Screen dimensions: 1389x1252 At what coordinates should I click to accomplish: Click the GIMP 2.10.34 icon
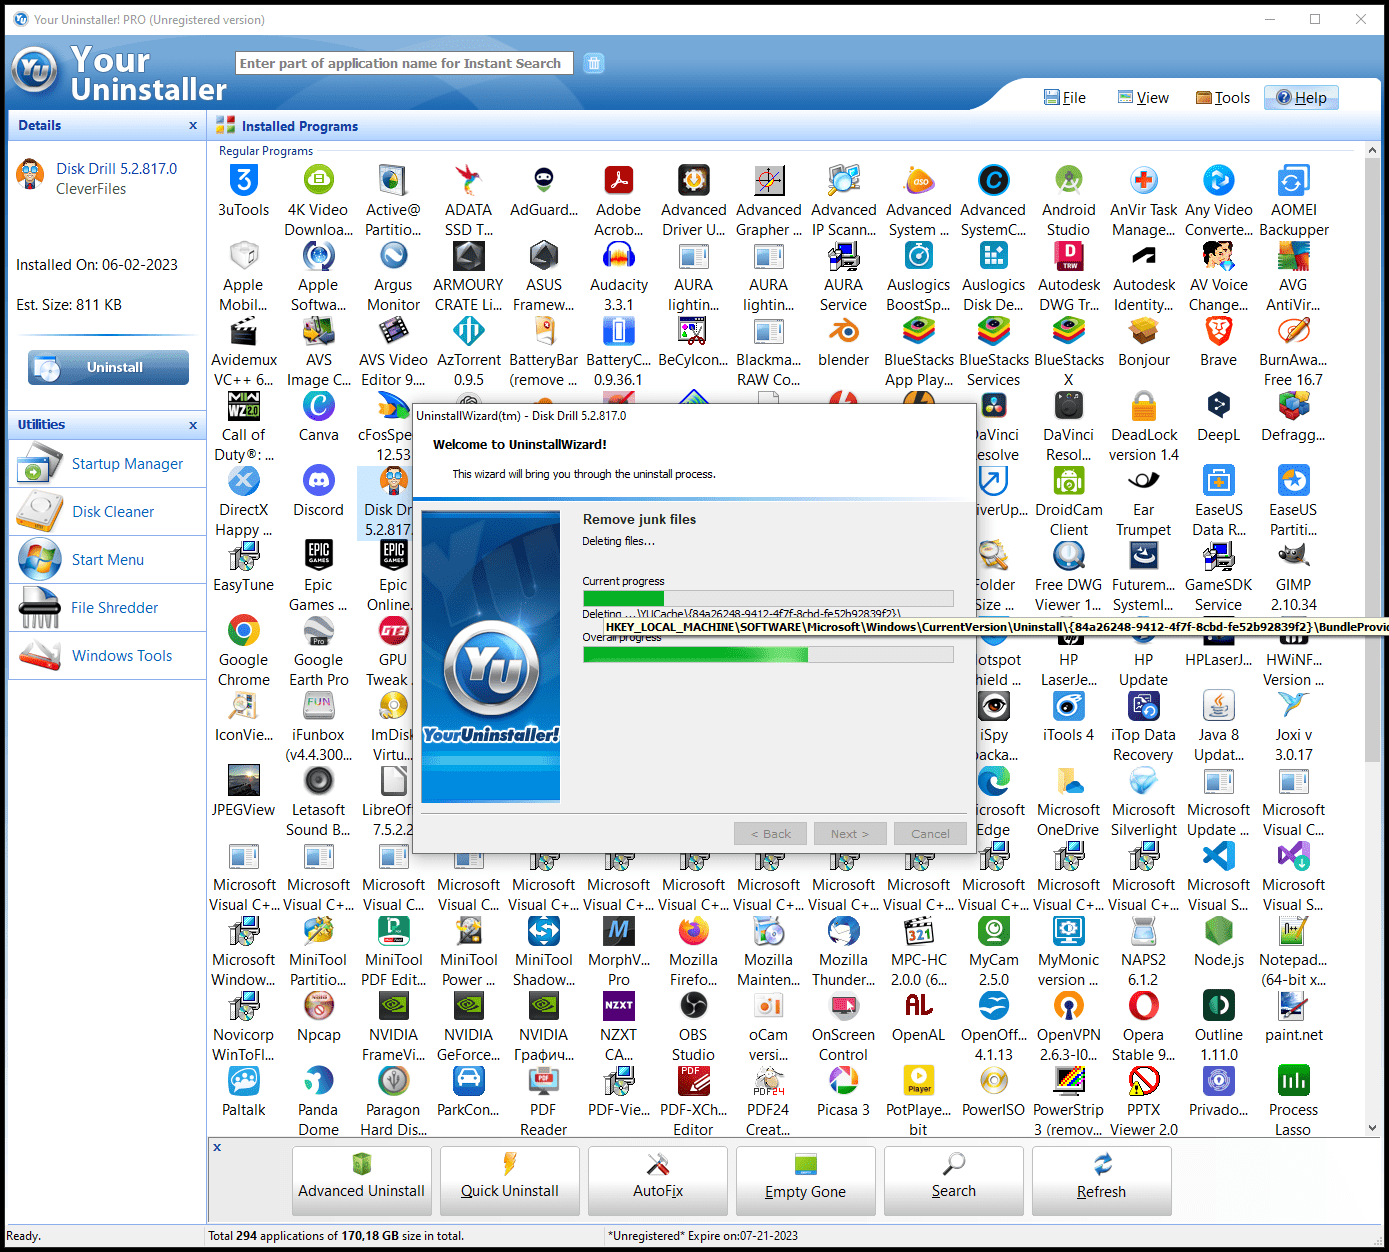tap(1293, 555)
